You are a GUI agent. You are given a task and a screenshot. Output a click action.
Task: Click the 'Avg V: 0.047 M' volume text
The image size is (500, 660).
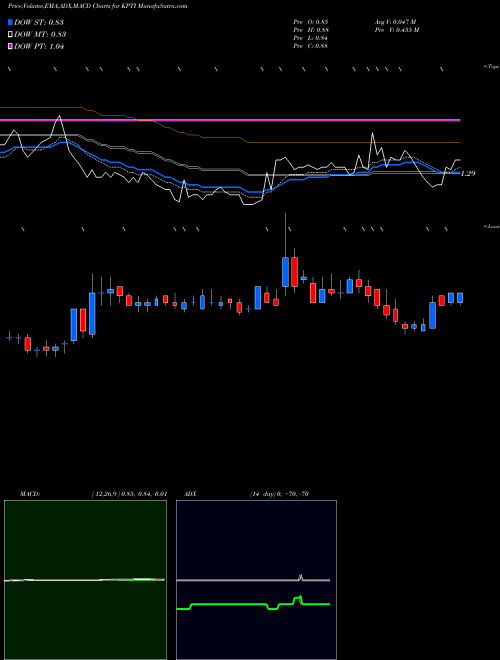pyautogui.click(x=395, y=22)
